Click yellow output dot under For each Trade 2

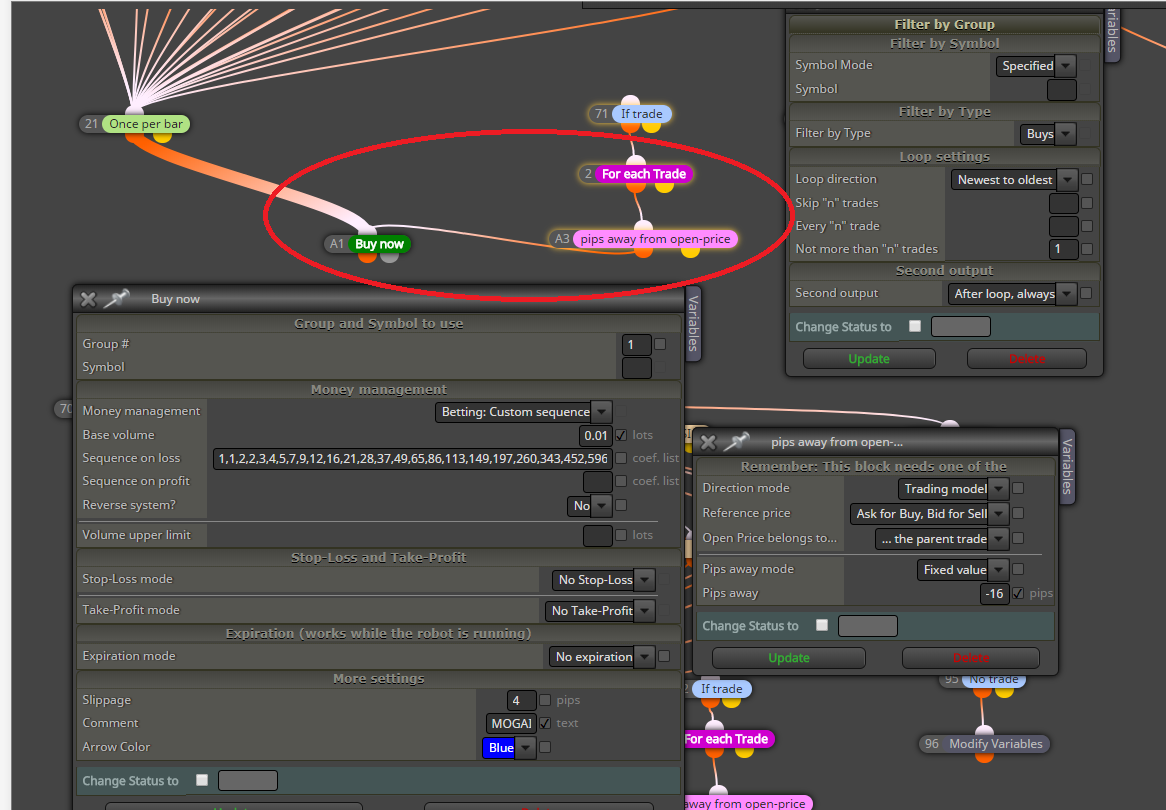(664, 186)
